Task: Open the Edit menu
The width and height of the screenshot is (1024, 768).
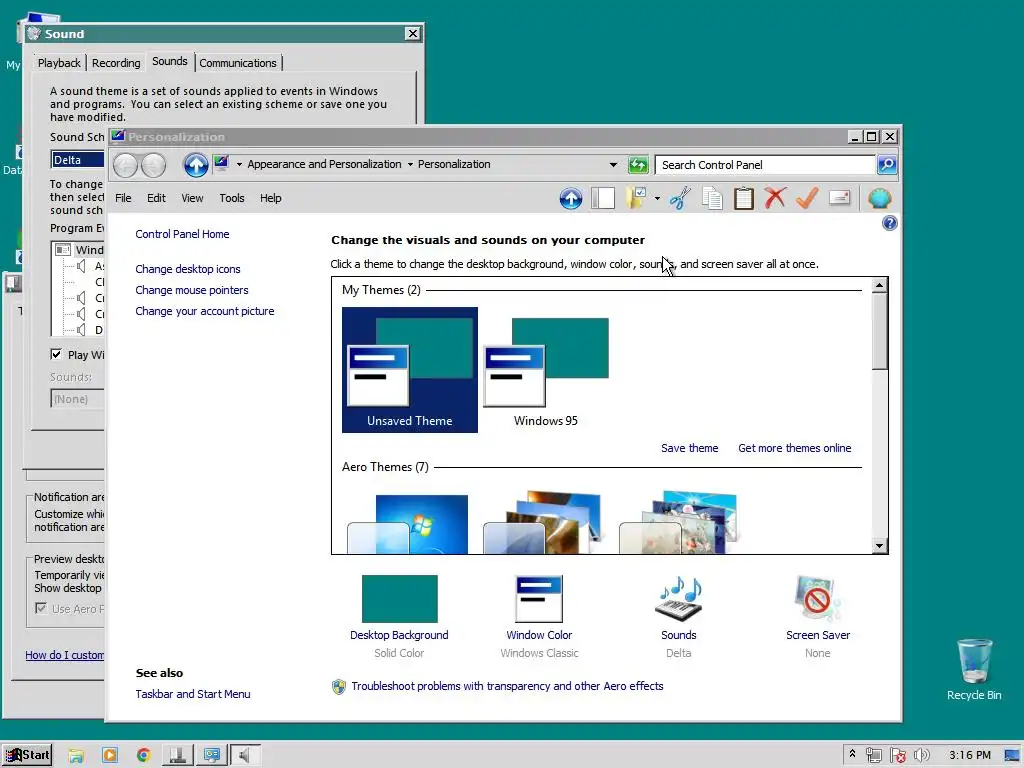Action: (x=156, y=198)
